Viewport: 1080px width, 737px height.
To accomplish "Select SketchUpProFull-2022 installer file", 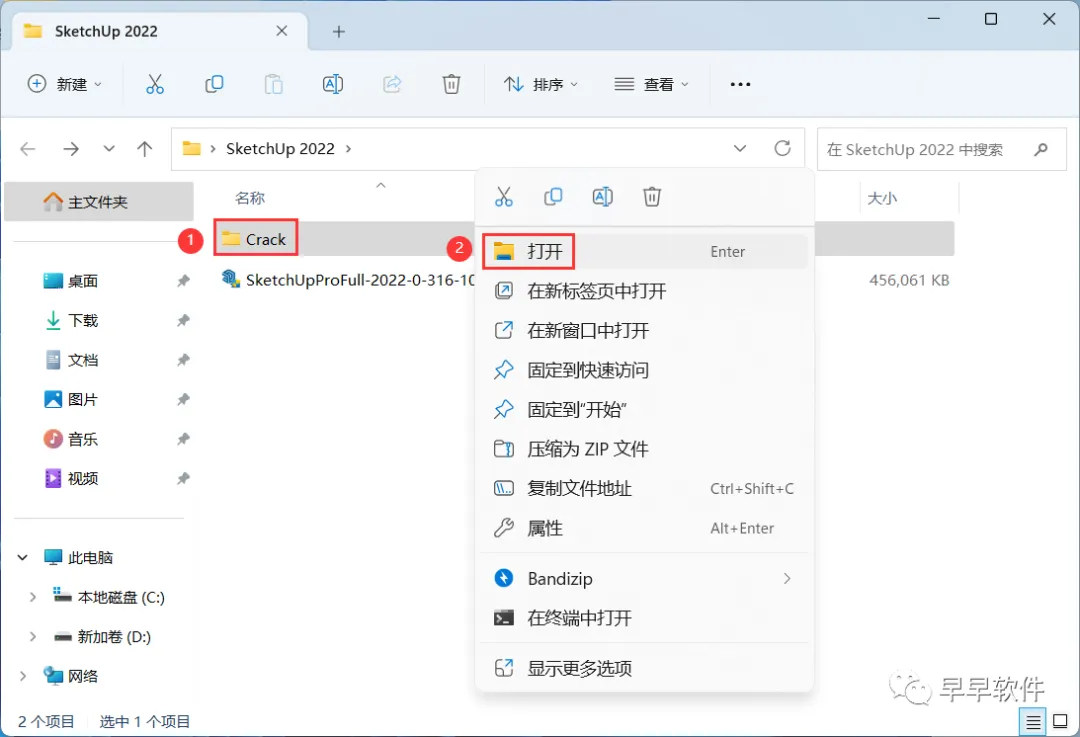I will (349, 280).
